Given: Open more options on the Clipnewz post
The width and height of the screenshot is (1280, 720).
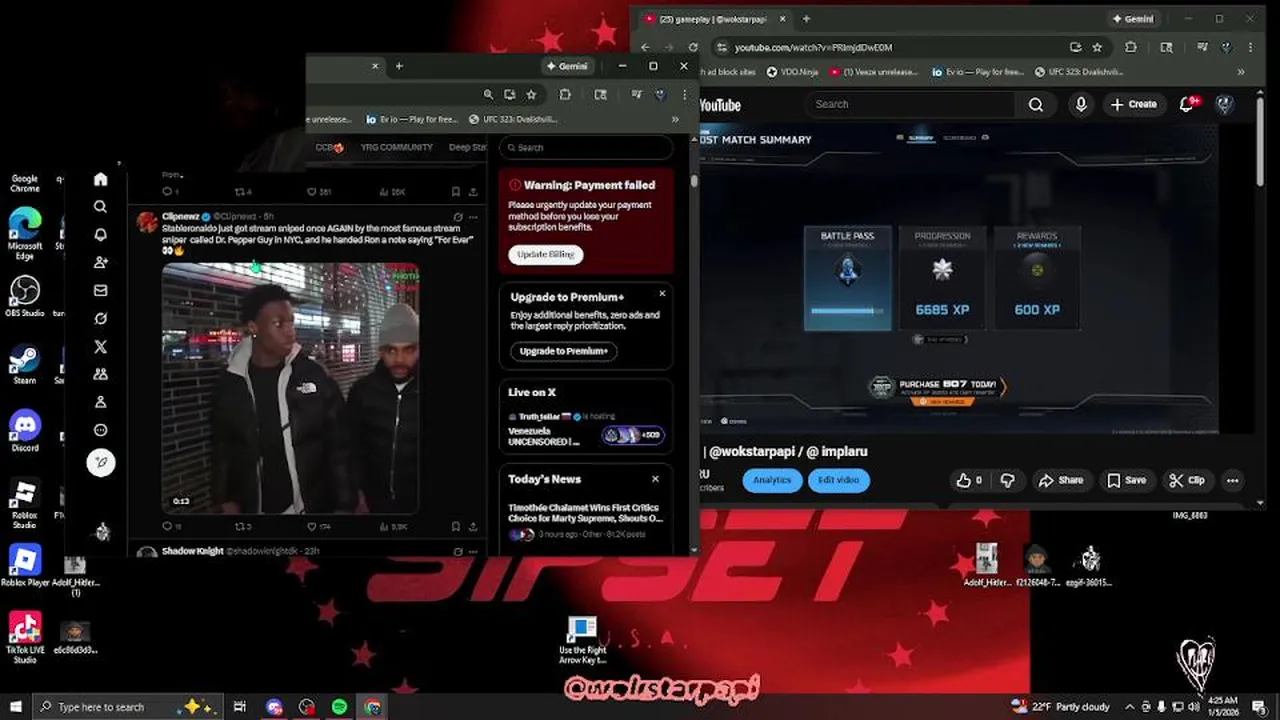Looking at the screenshot, I should click(x=473, y=216).
